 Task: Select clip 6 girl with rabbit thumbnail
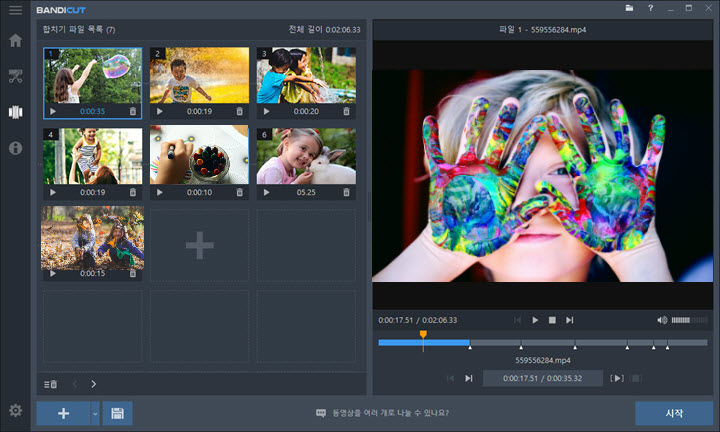(306, 156)
